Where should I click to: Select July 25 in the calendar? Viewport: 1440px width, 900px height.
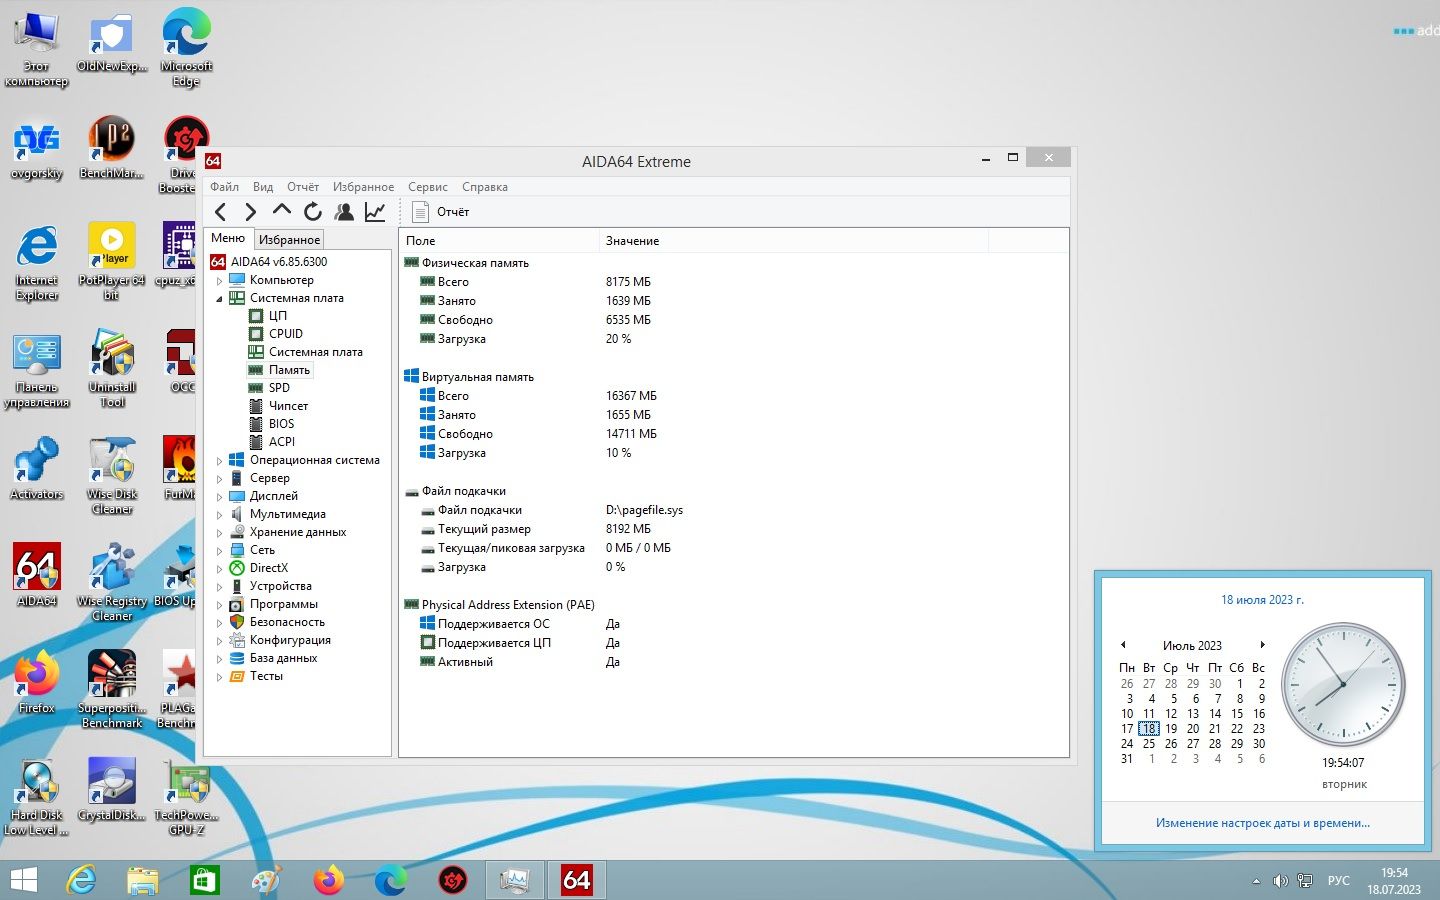pos(1149,744)
